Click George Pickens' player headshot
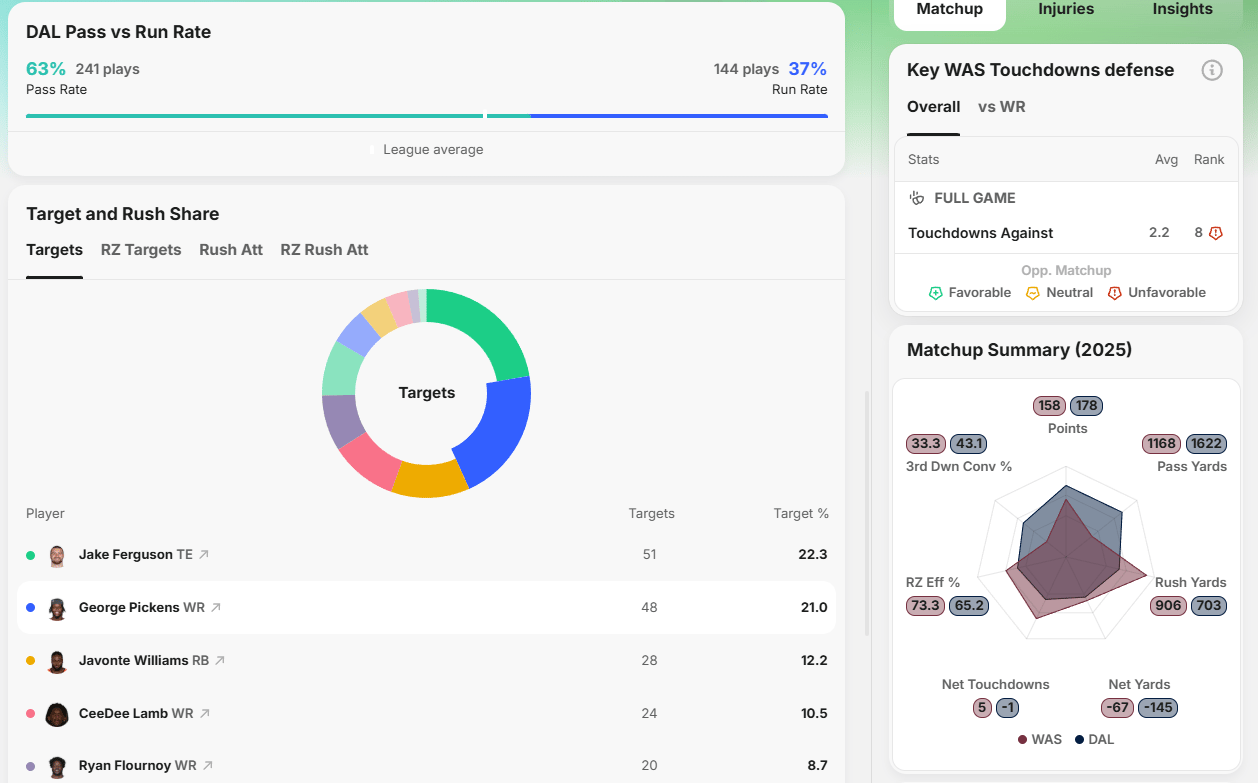The width and height of the screenshot is (1258, 783). click(57, 608)
